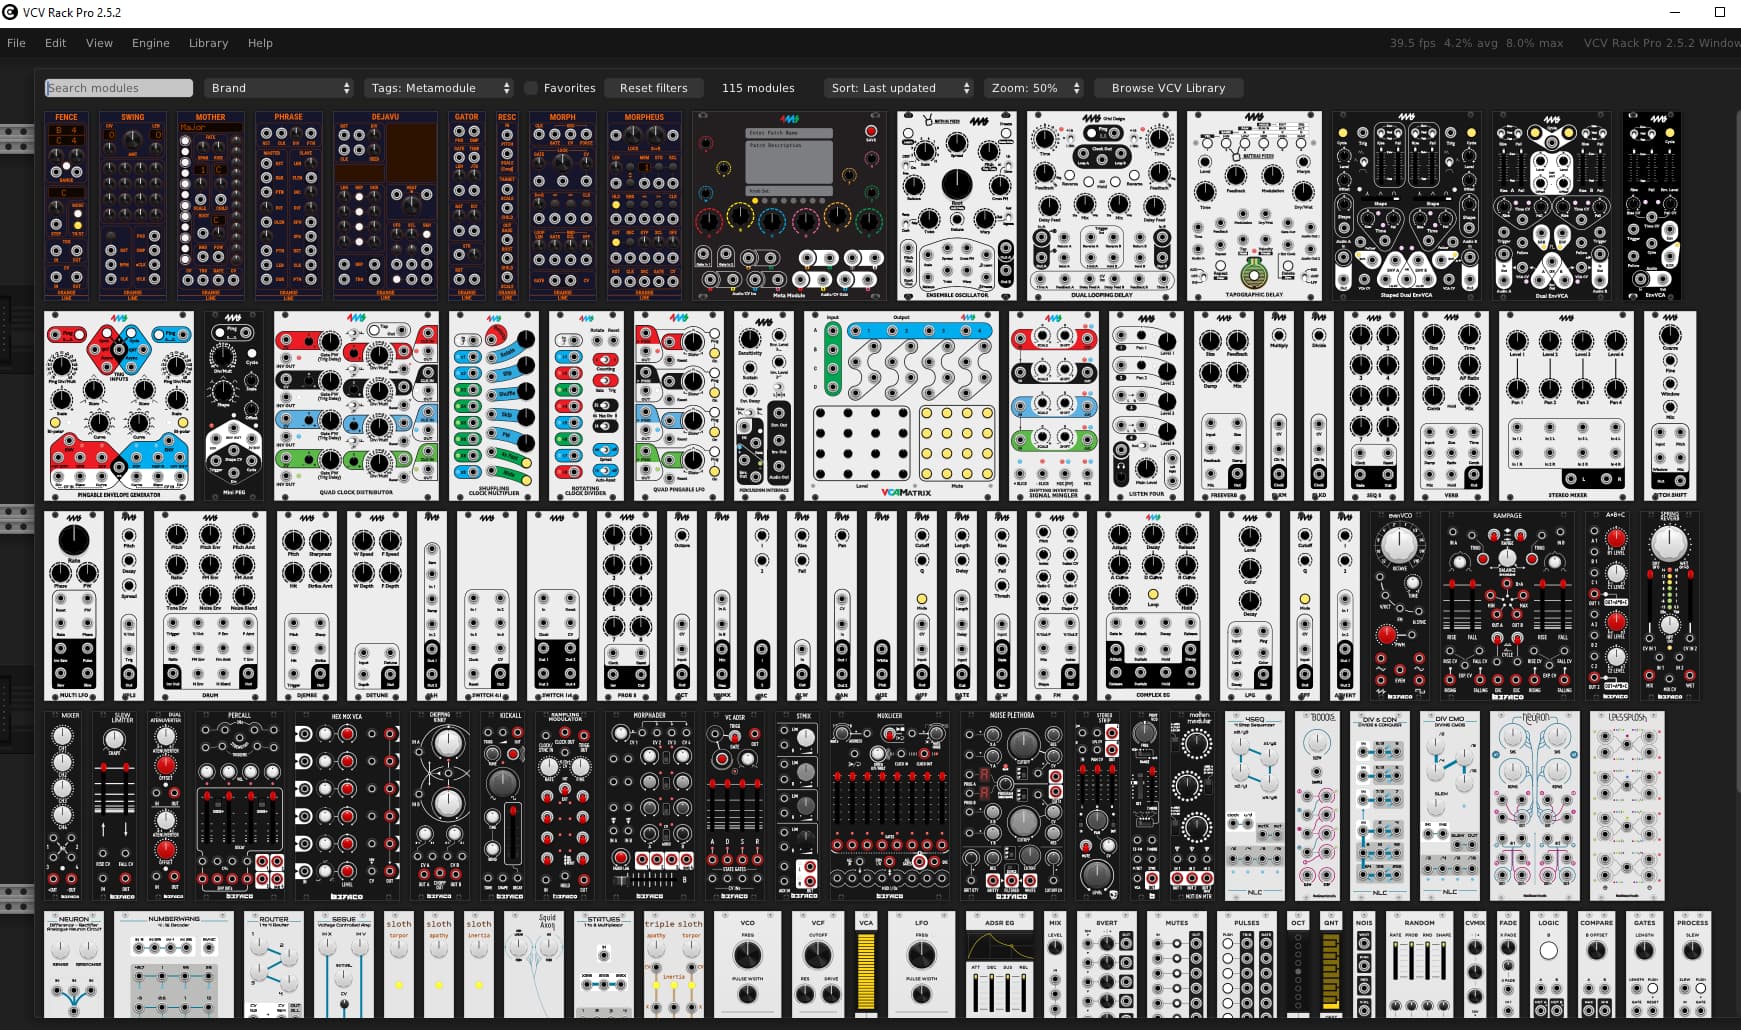Click Browse VCV Library button
The width and height of the screenshot is (1741, 1030).
point(1167,88)
